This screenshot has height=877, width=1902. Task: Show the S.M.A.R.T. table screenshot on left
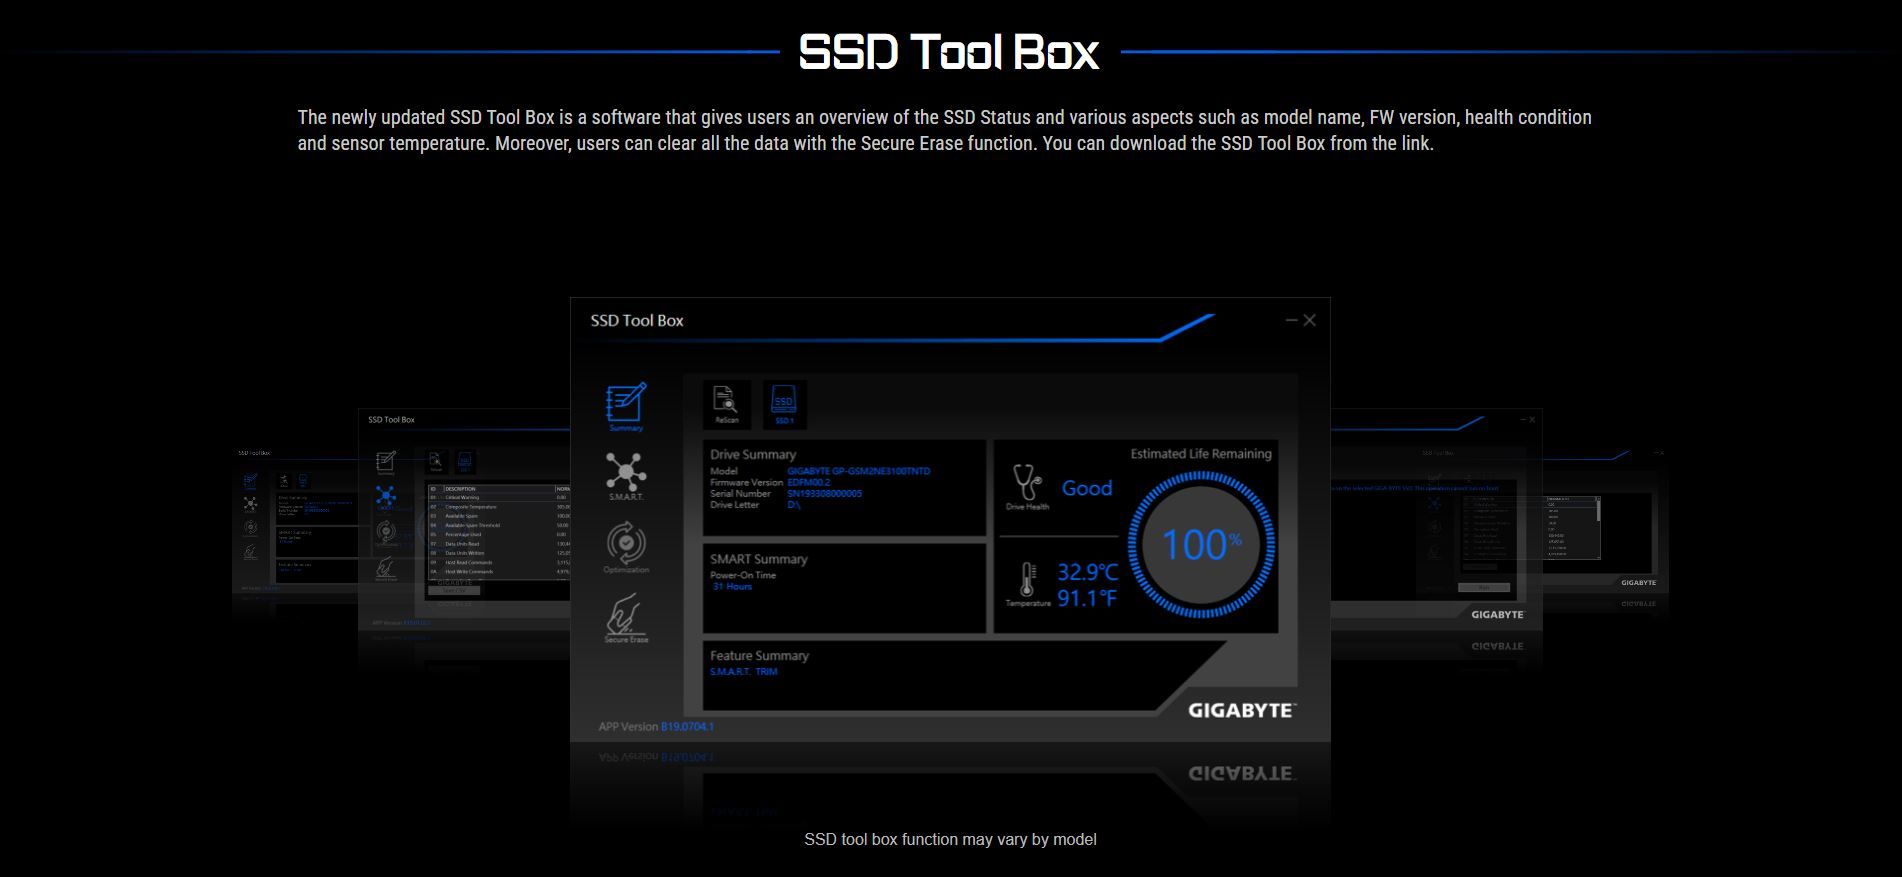pos(463,520)
